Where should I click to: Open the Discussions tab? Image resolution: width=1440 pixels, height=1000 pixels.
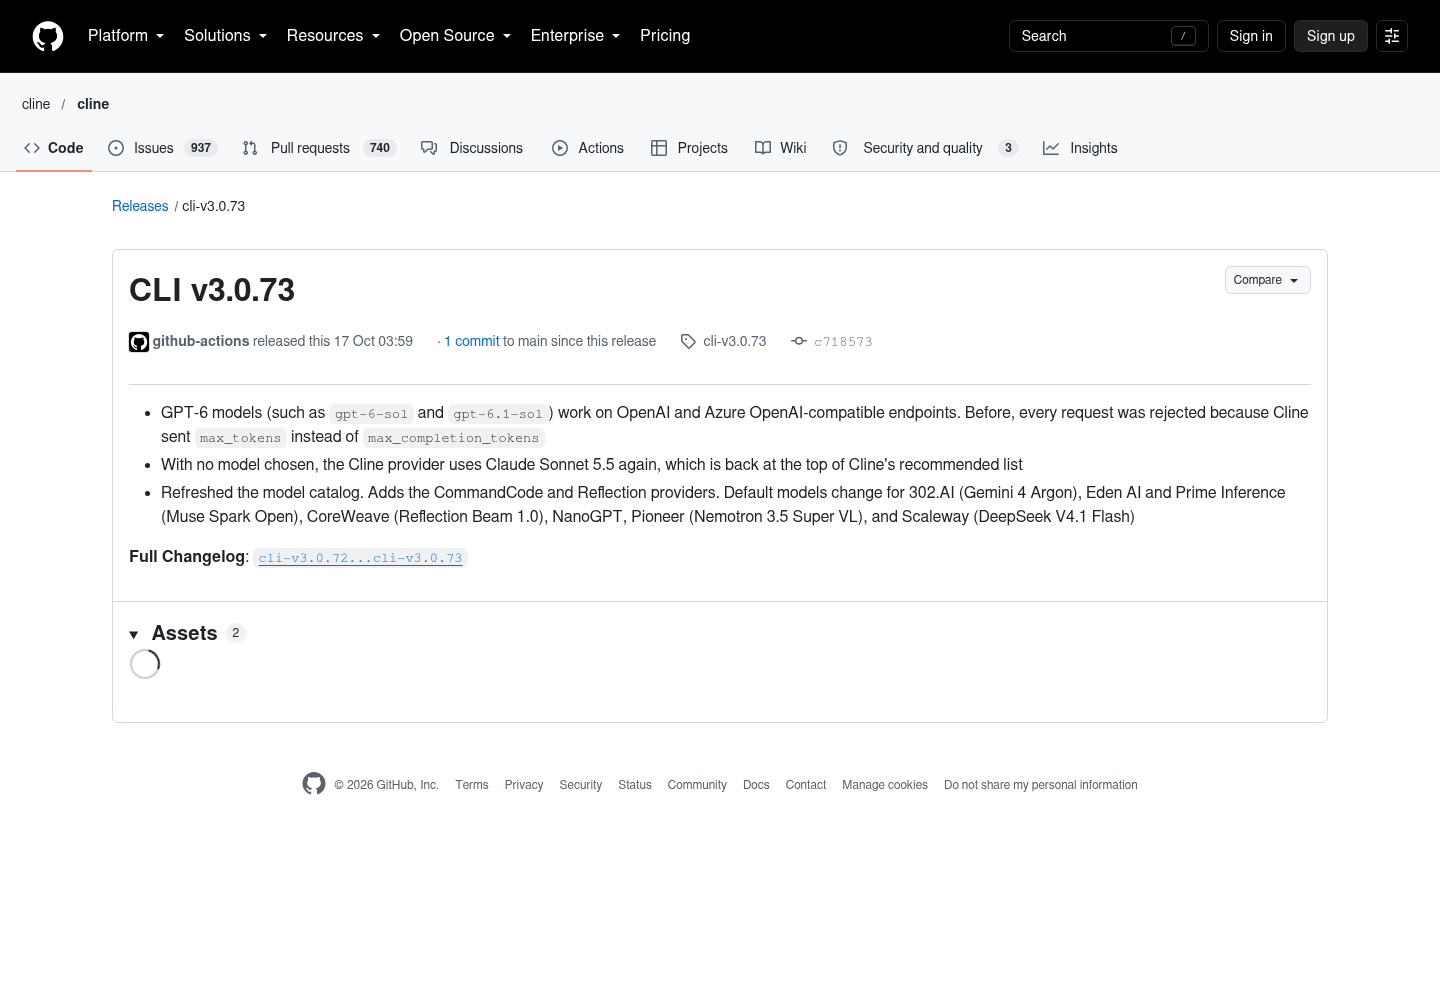(472, 148)
